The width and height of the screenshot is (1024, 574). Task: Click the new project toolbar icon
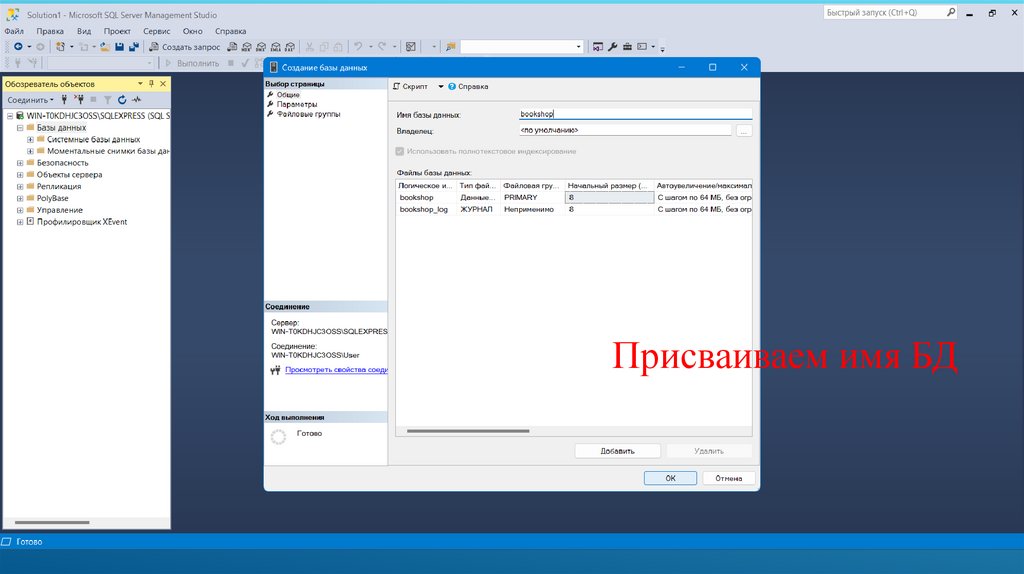click(60, 47)
